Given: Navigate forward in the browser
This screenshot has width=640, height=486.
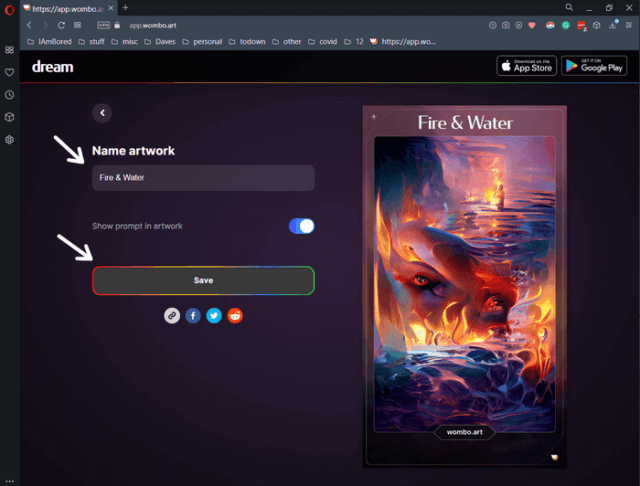Looking at the screenshot, I should pyautogui.click(x=45, y=25).
